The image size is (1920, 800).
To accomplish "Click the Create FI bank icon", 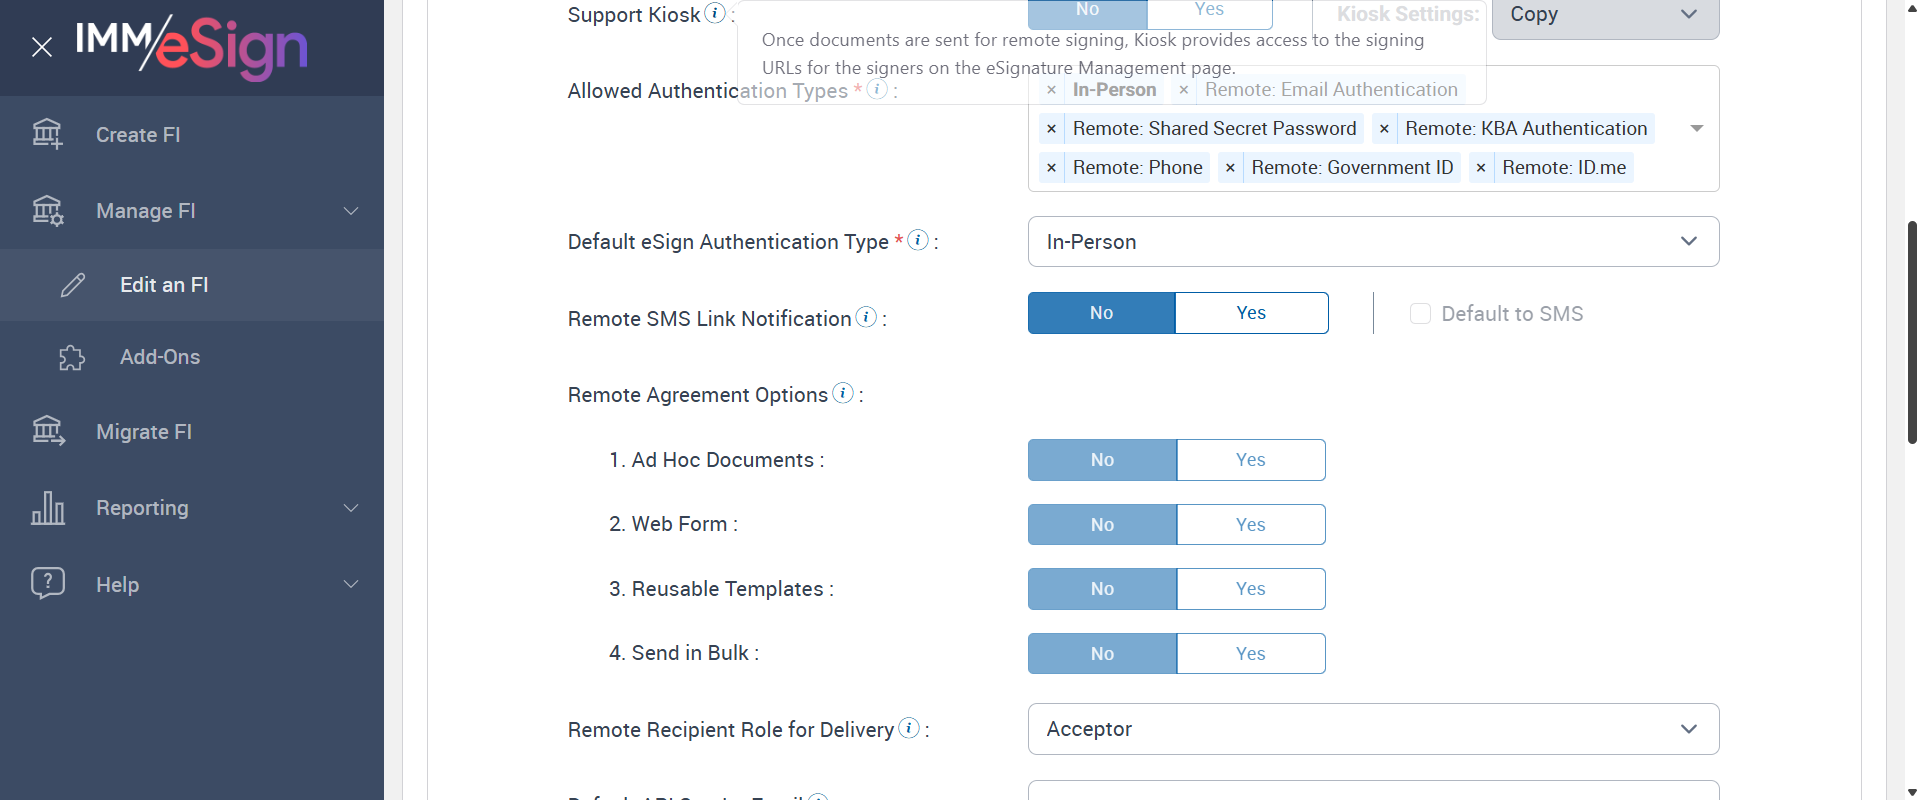I will [47, 134].
